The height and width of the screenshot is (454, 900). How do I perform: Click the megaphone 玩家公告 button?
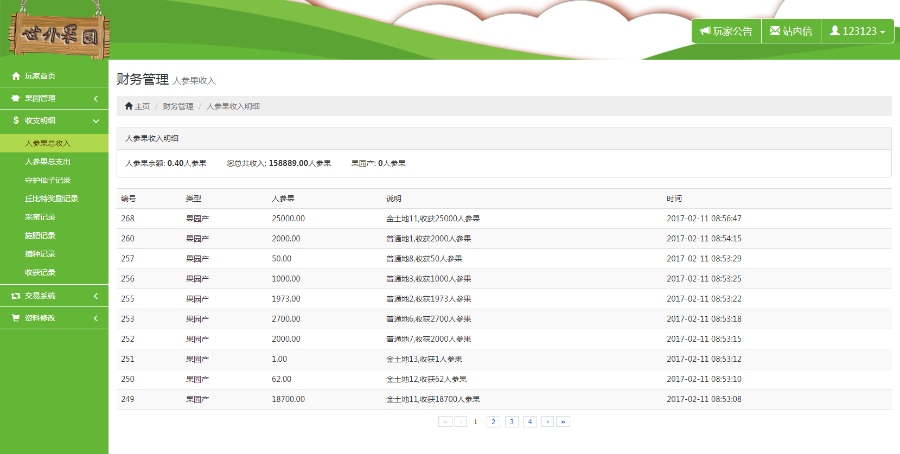[726, 31]
